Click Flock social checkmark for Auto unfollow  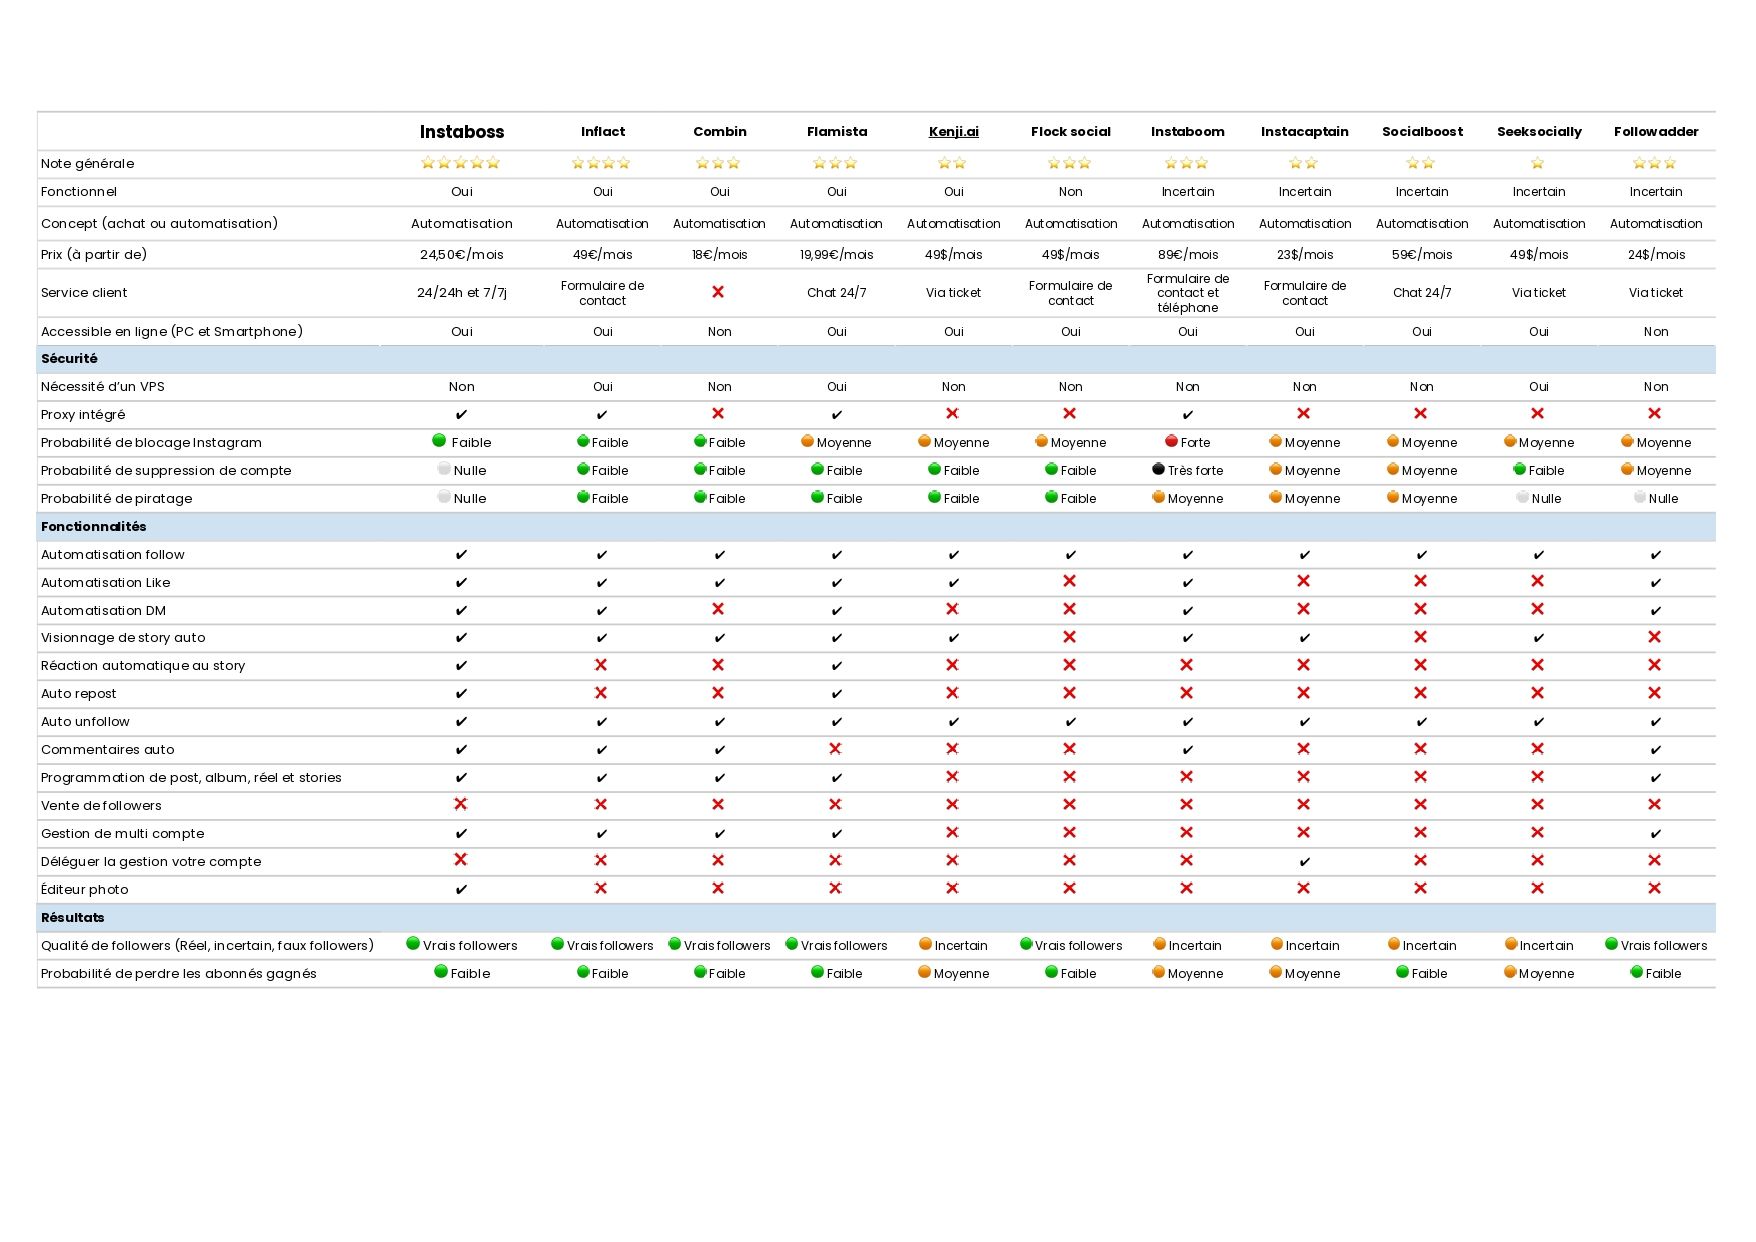tap(1071, 721)
